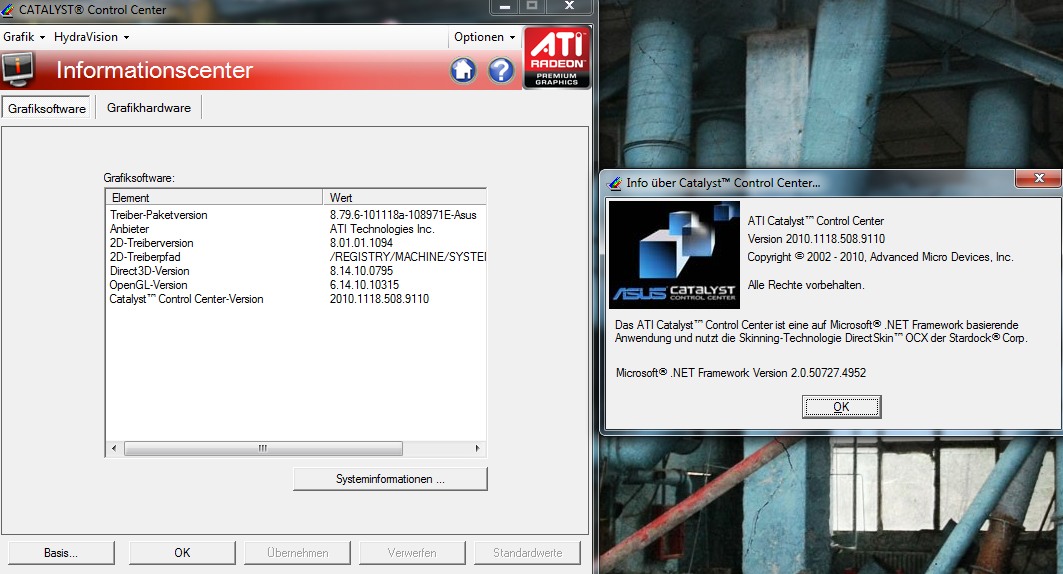Click the Standardwerte button
The width and height of the screenshot is (1063, 574).
tap(527, 552)
